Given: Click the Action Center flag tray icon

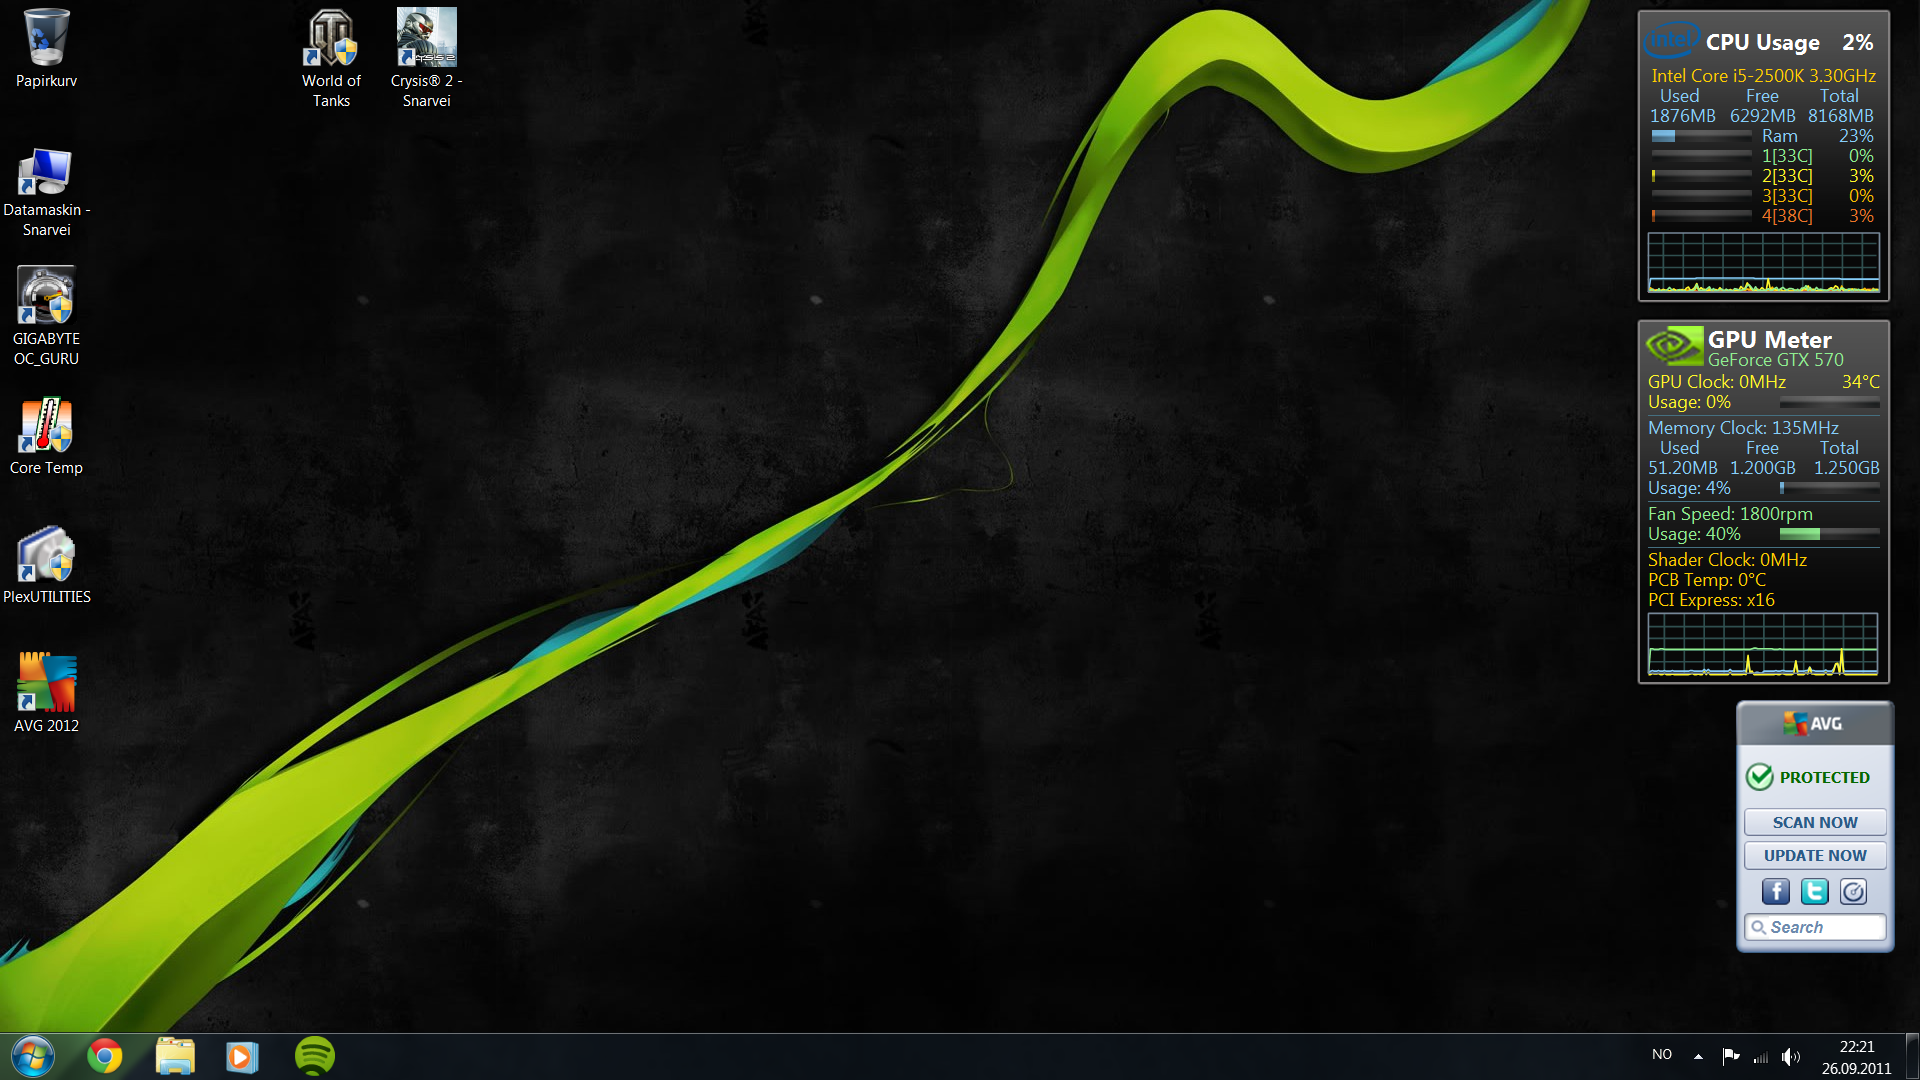Looking at the screenshot, I should tap(1730, 1056).
